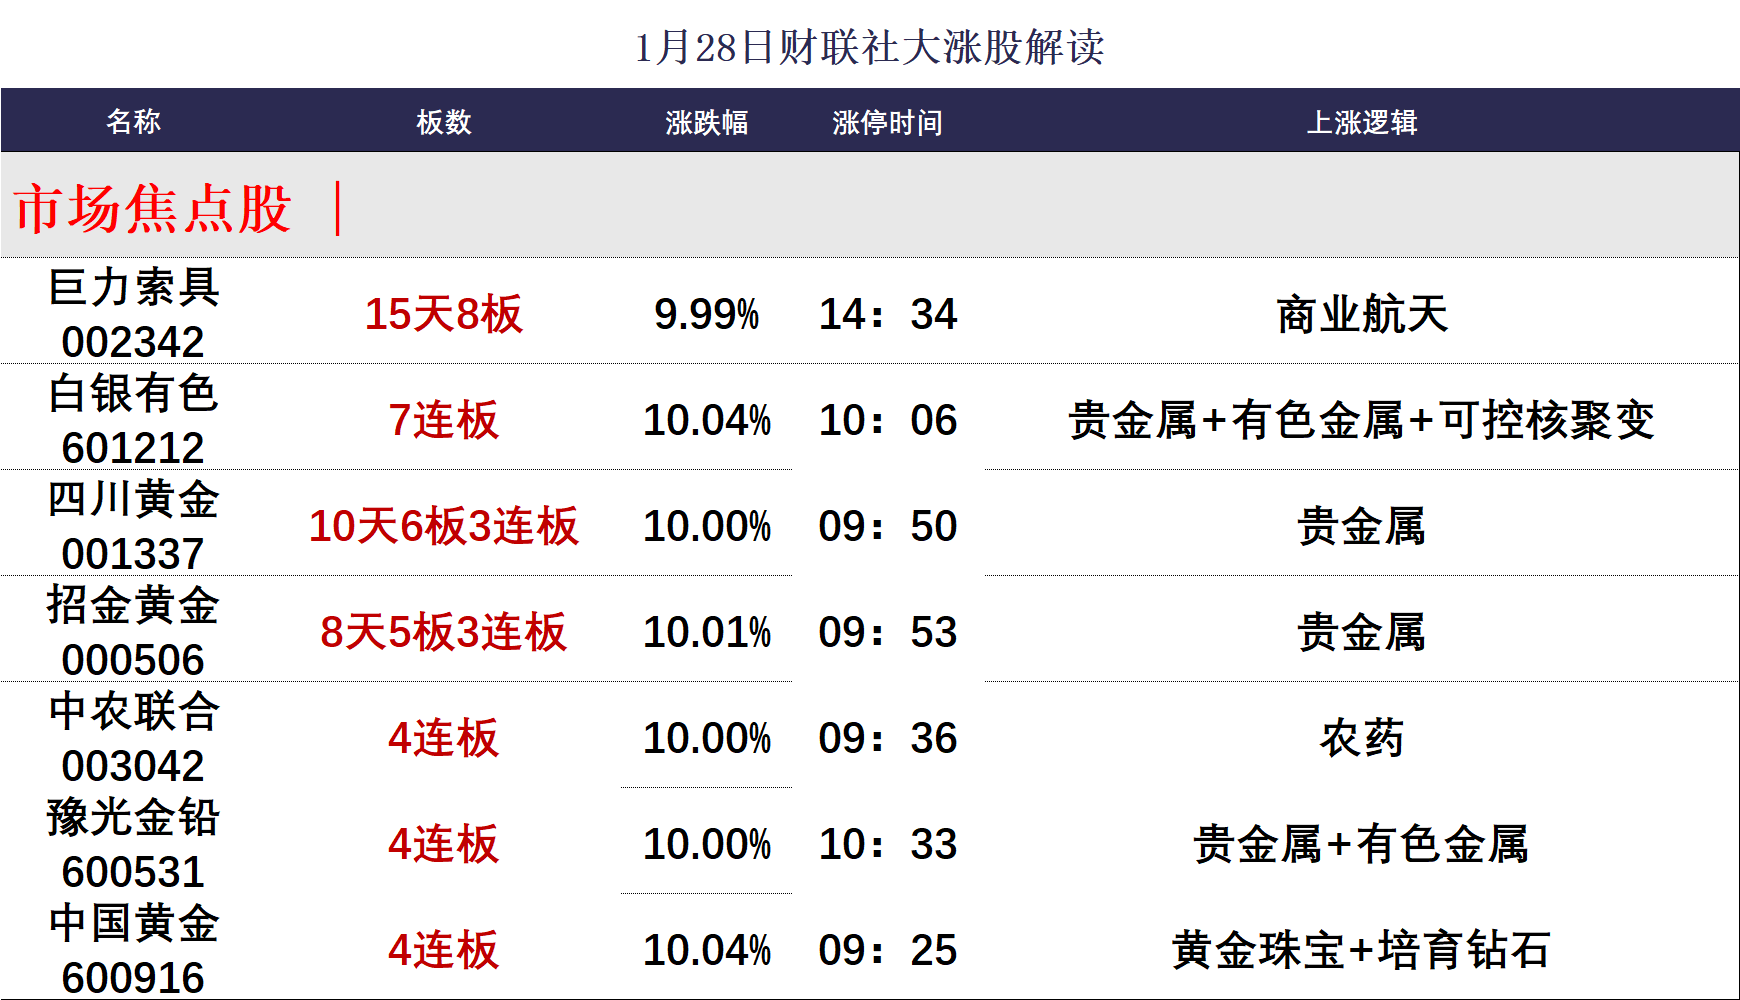Select the 板数 column header
1740x1000 pixels.
pos(443,121)
